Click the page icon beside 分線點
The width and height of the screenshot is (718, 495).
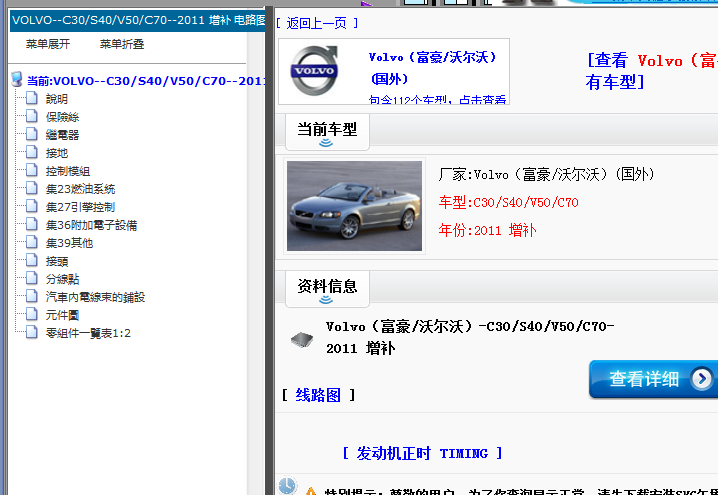tap(32, 278)
